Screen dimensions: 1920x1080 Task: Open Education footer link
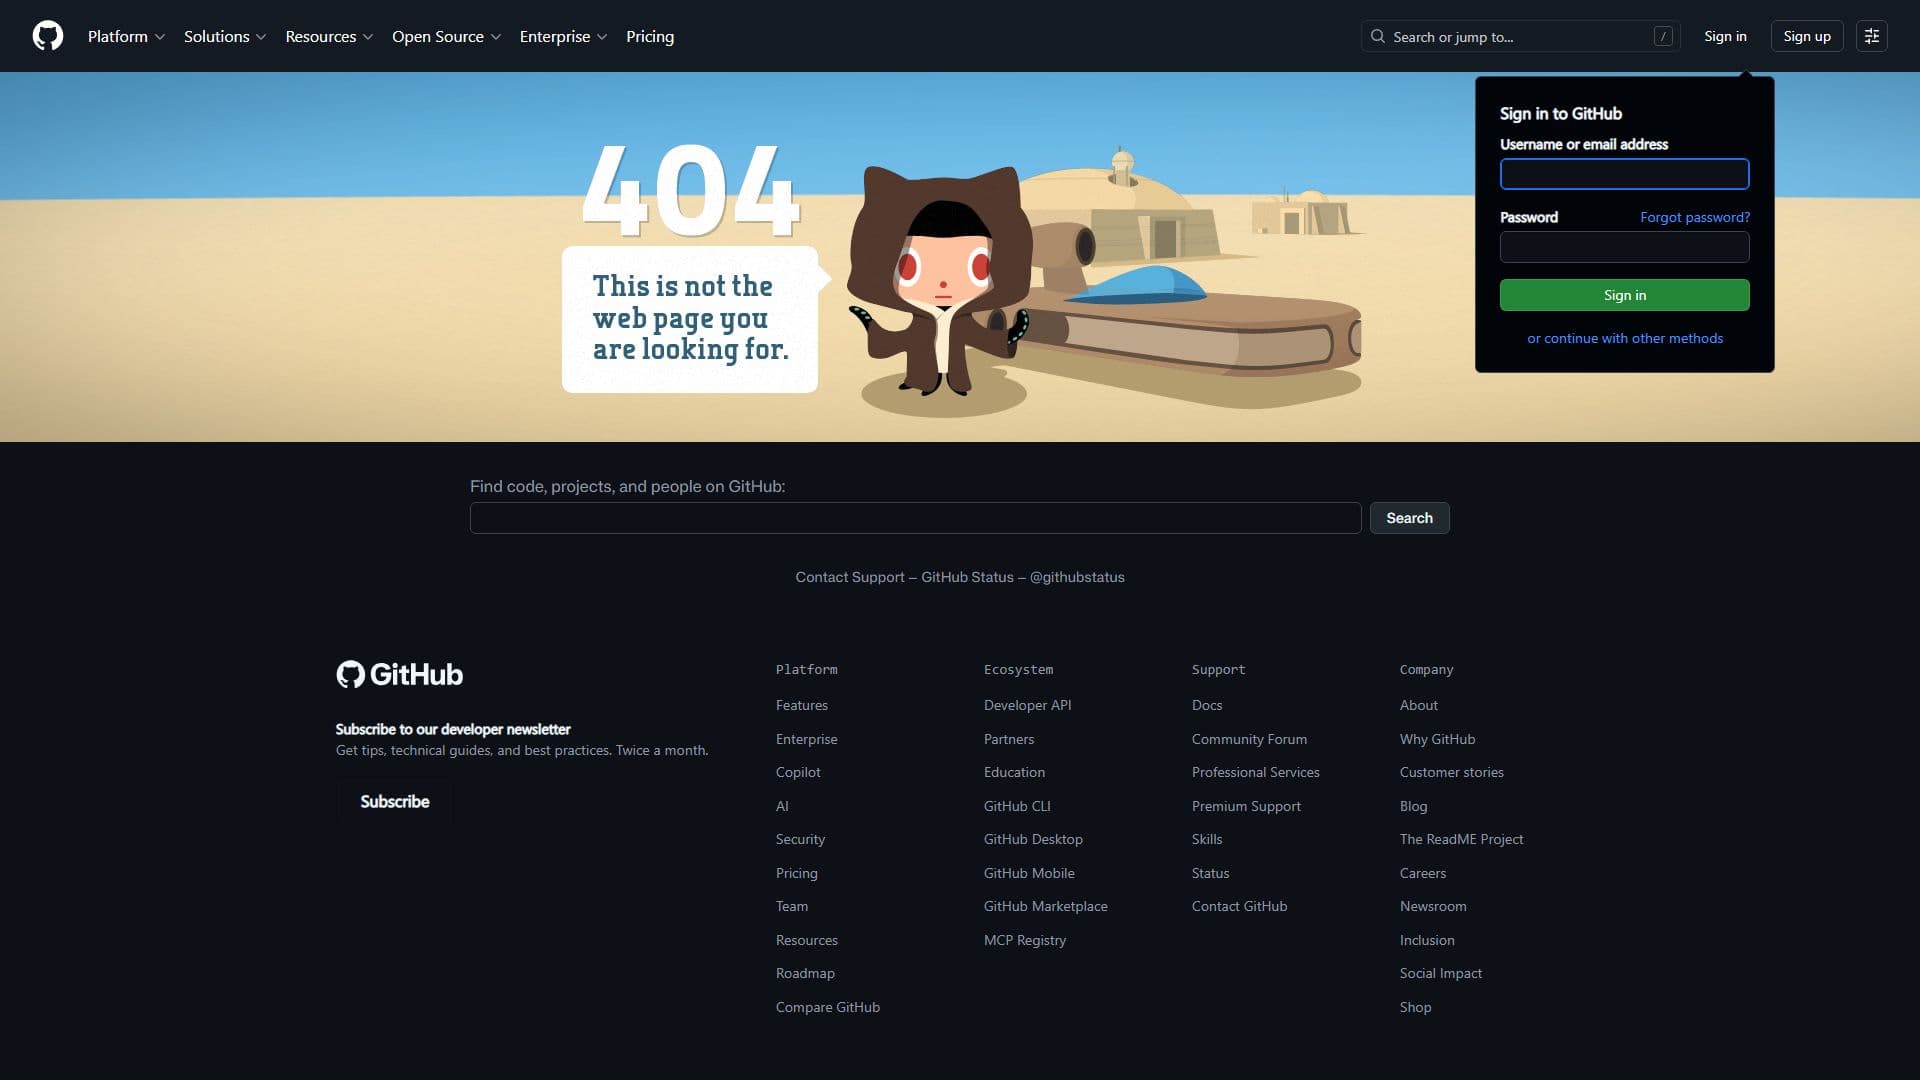coord(1014,772)
